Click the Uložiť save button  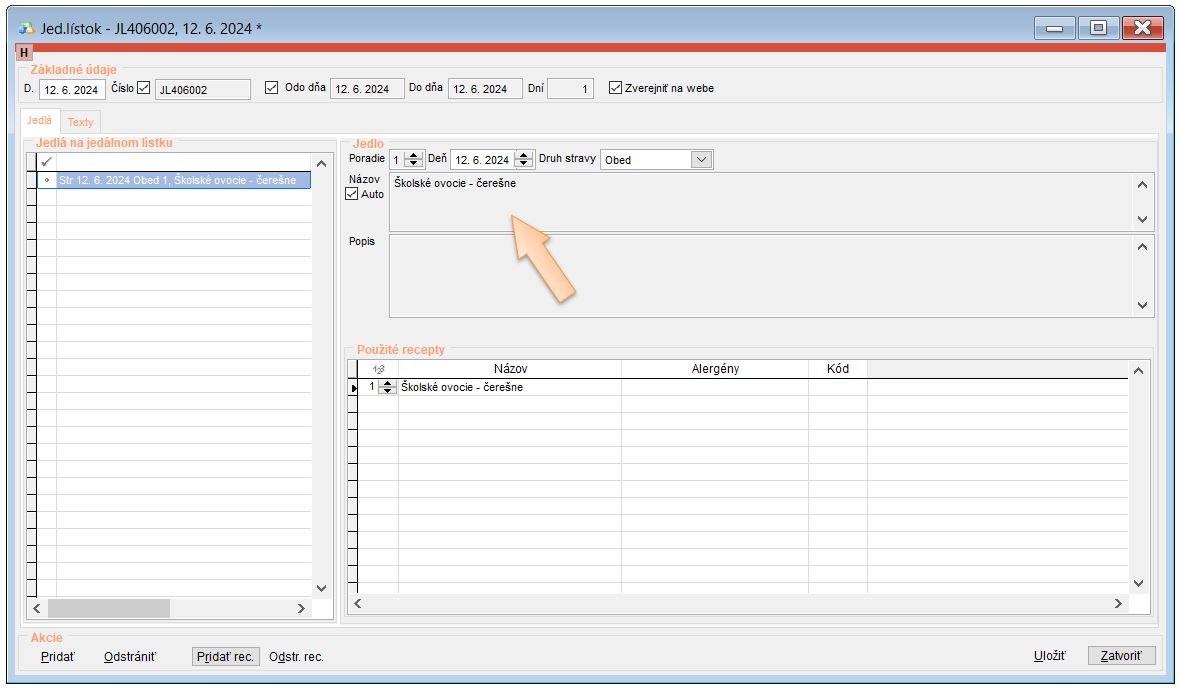point(1049,657)
